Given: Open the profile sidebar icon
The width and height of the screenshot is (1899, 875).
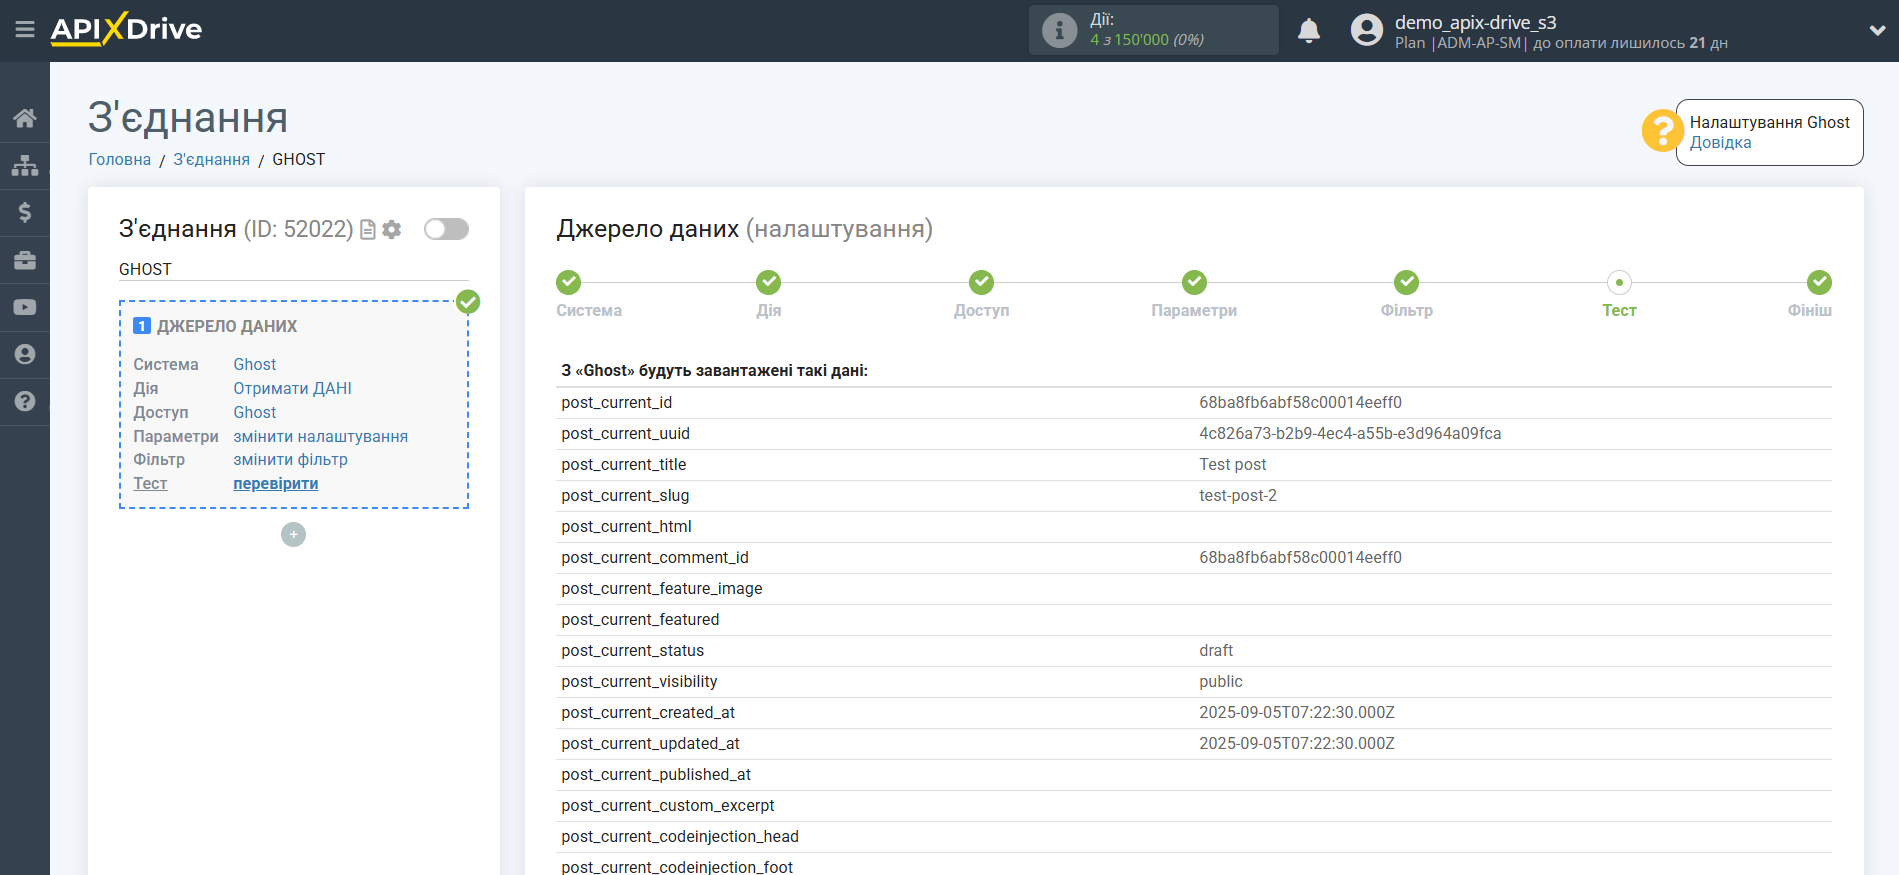Looking at the screenshot, I should tap(25, 354).
